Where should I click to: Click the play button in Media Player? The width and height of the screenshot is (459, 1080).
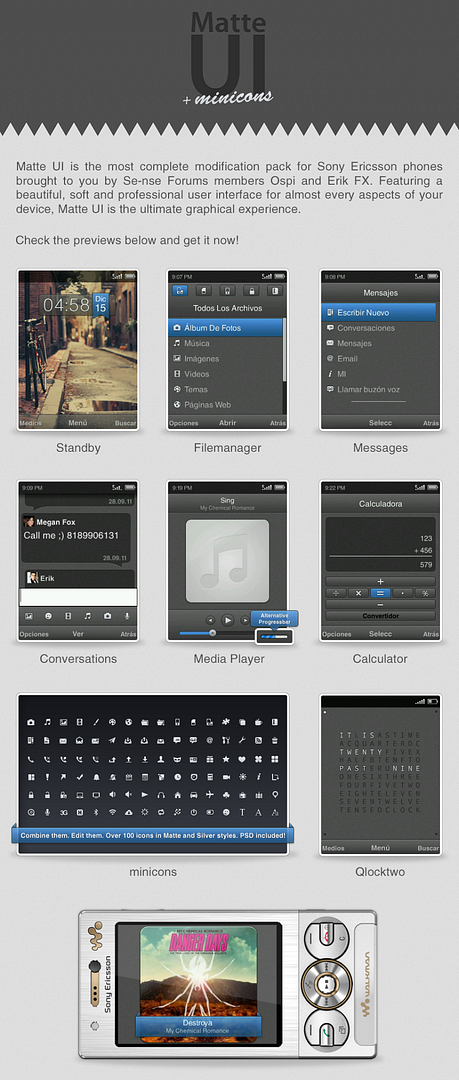tap(227, 619)
